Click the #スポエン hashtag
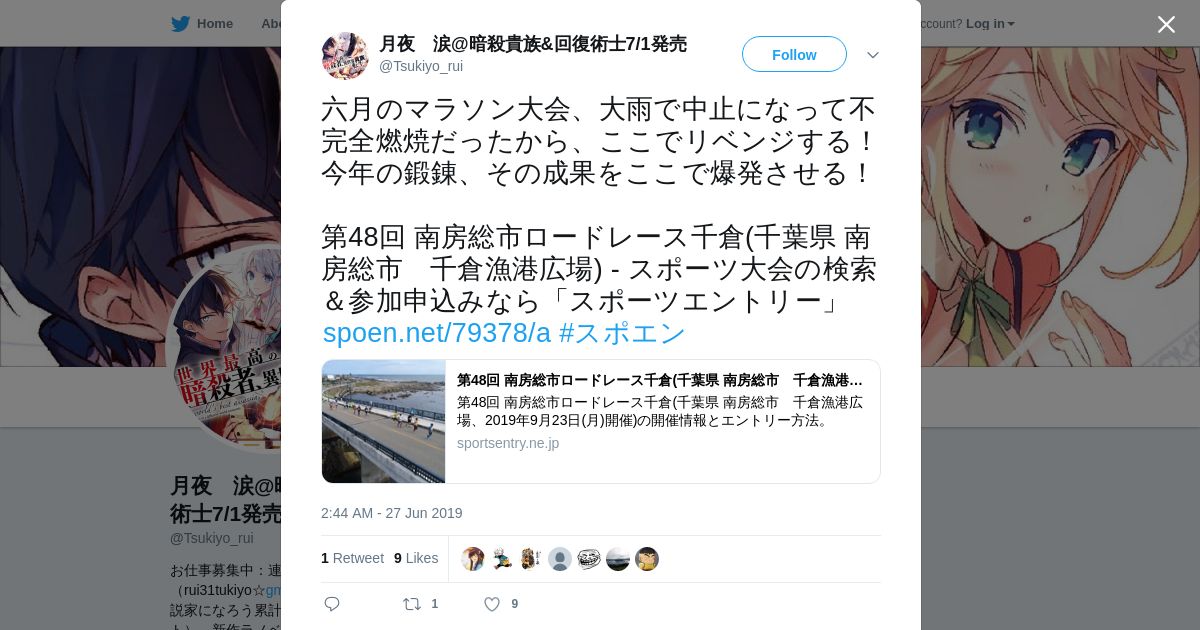This screenshot has height=630, width=1200. point(622,333)
